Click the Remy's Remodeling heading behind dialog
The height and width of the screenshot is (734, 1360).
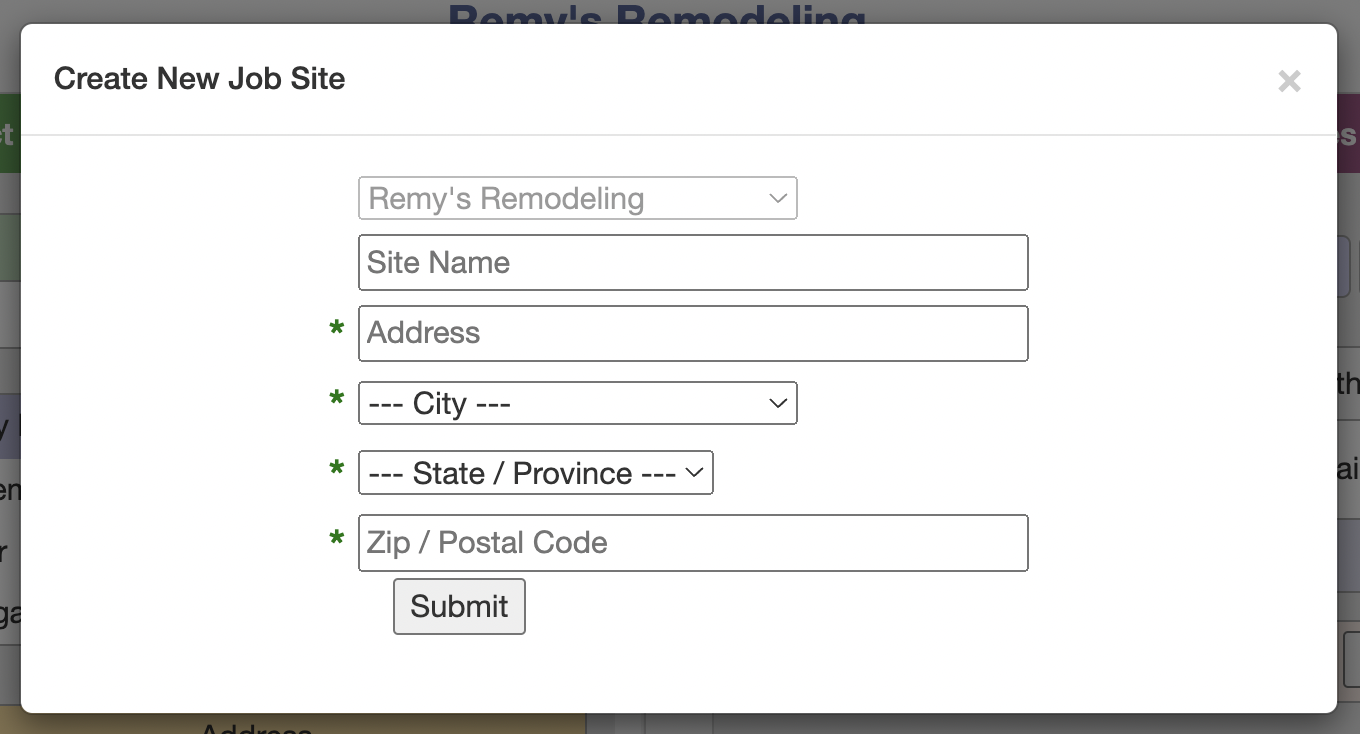pyautogui.click(x=656, y=14)
